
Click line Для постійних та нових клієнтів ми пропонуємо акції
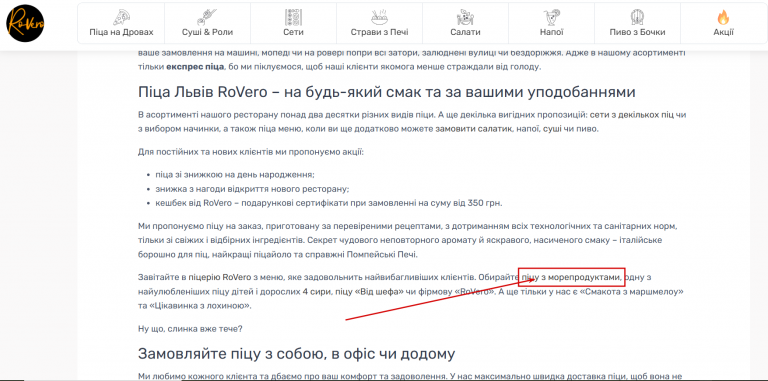coord(251,152)
